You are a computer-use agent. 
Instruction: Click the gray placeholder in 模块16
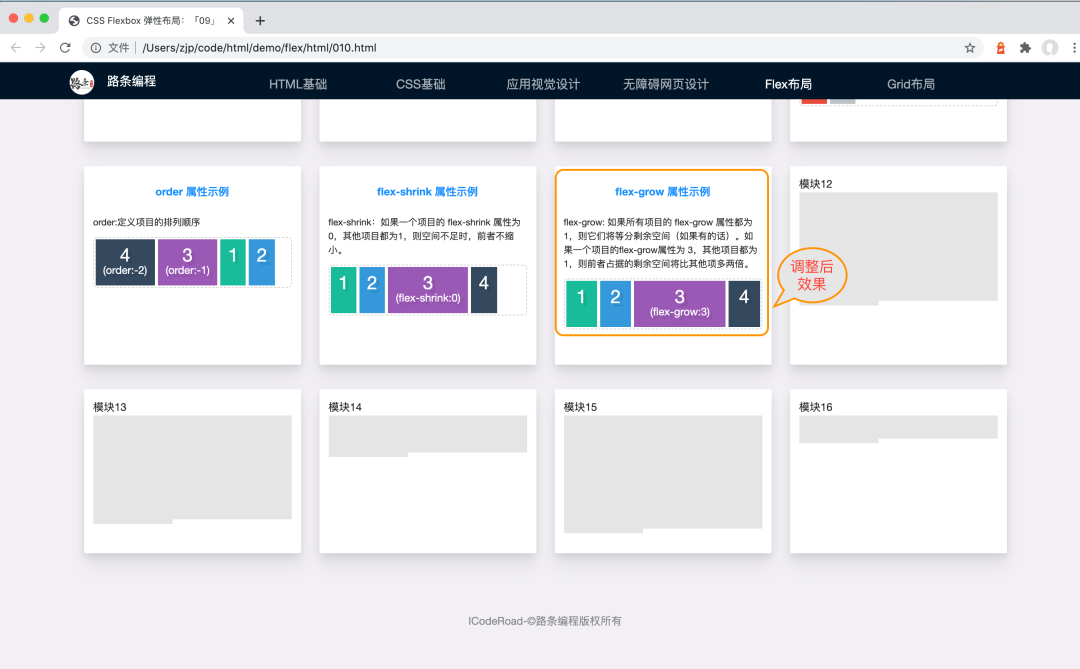[898, 428]
